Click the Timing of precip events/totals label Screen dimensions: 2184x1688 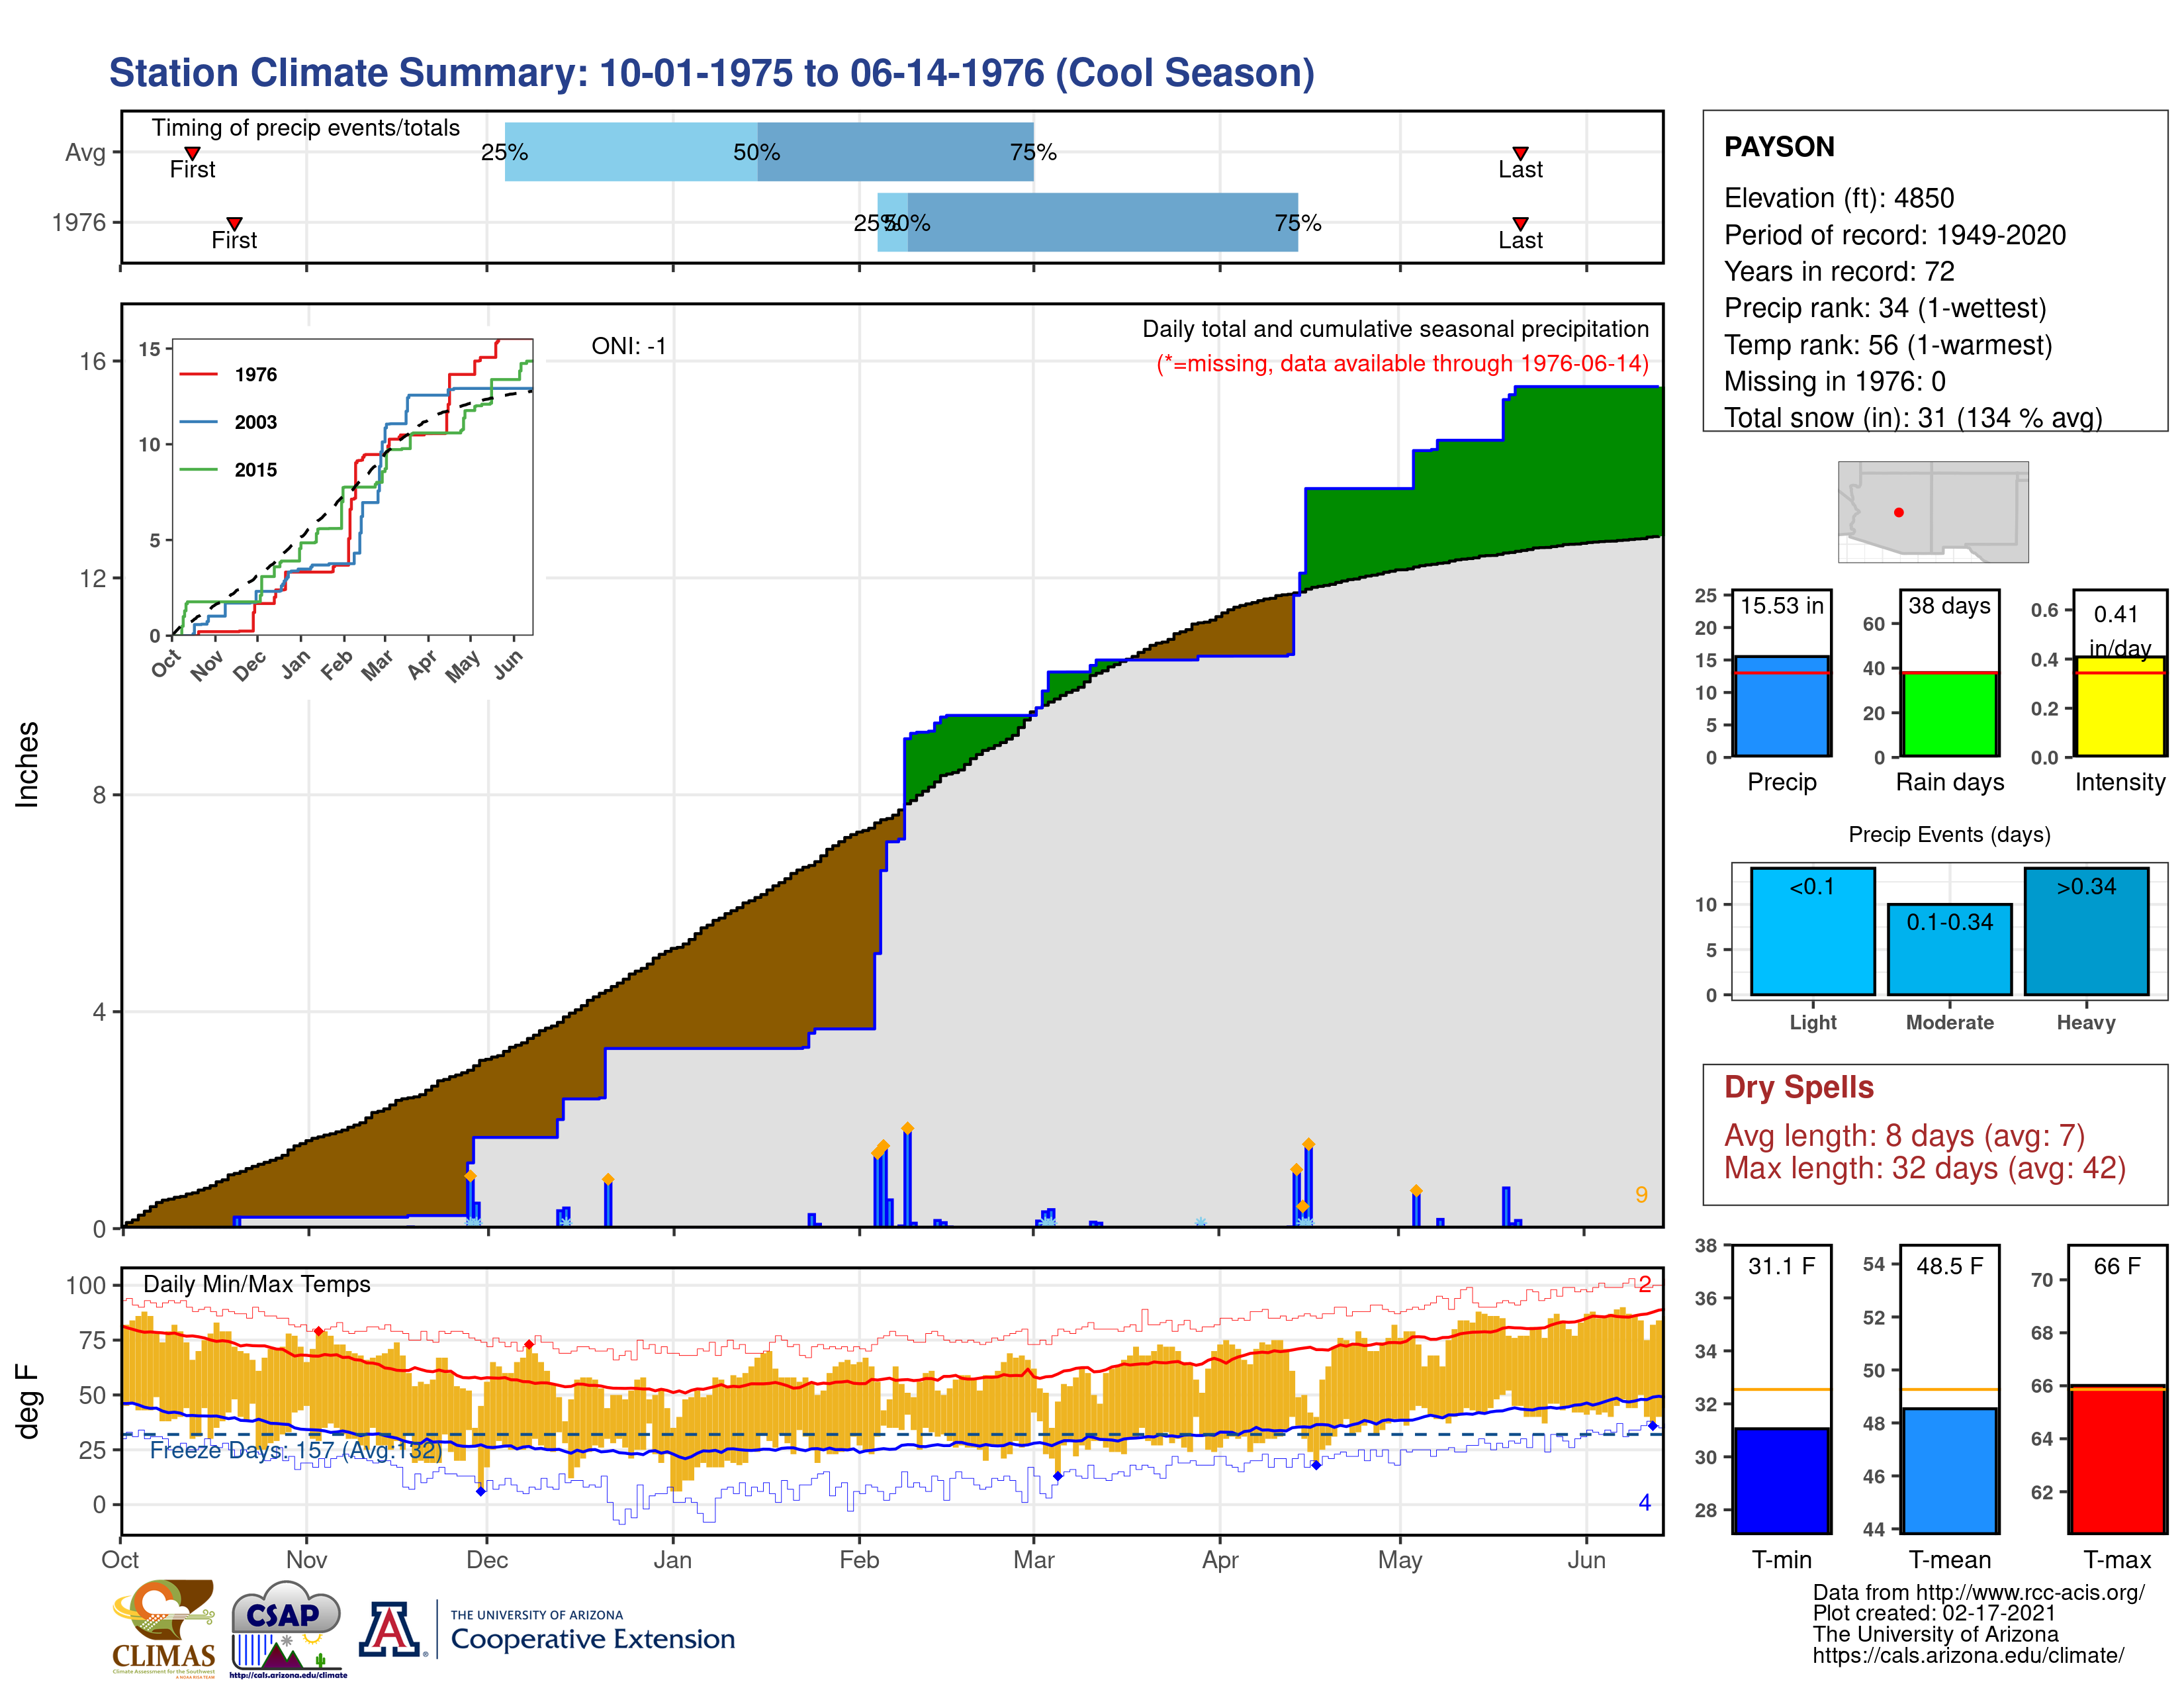(305, 128)
